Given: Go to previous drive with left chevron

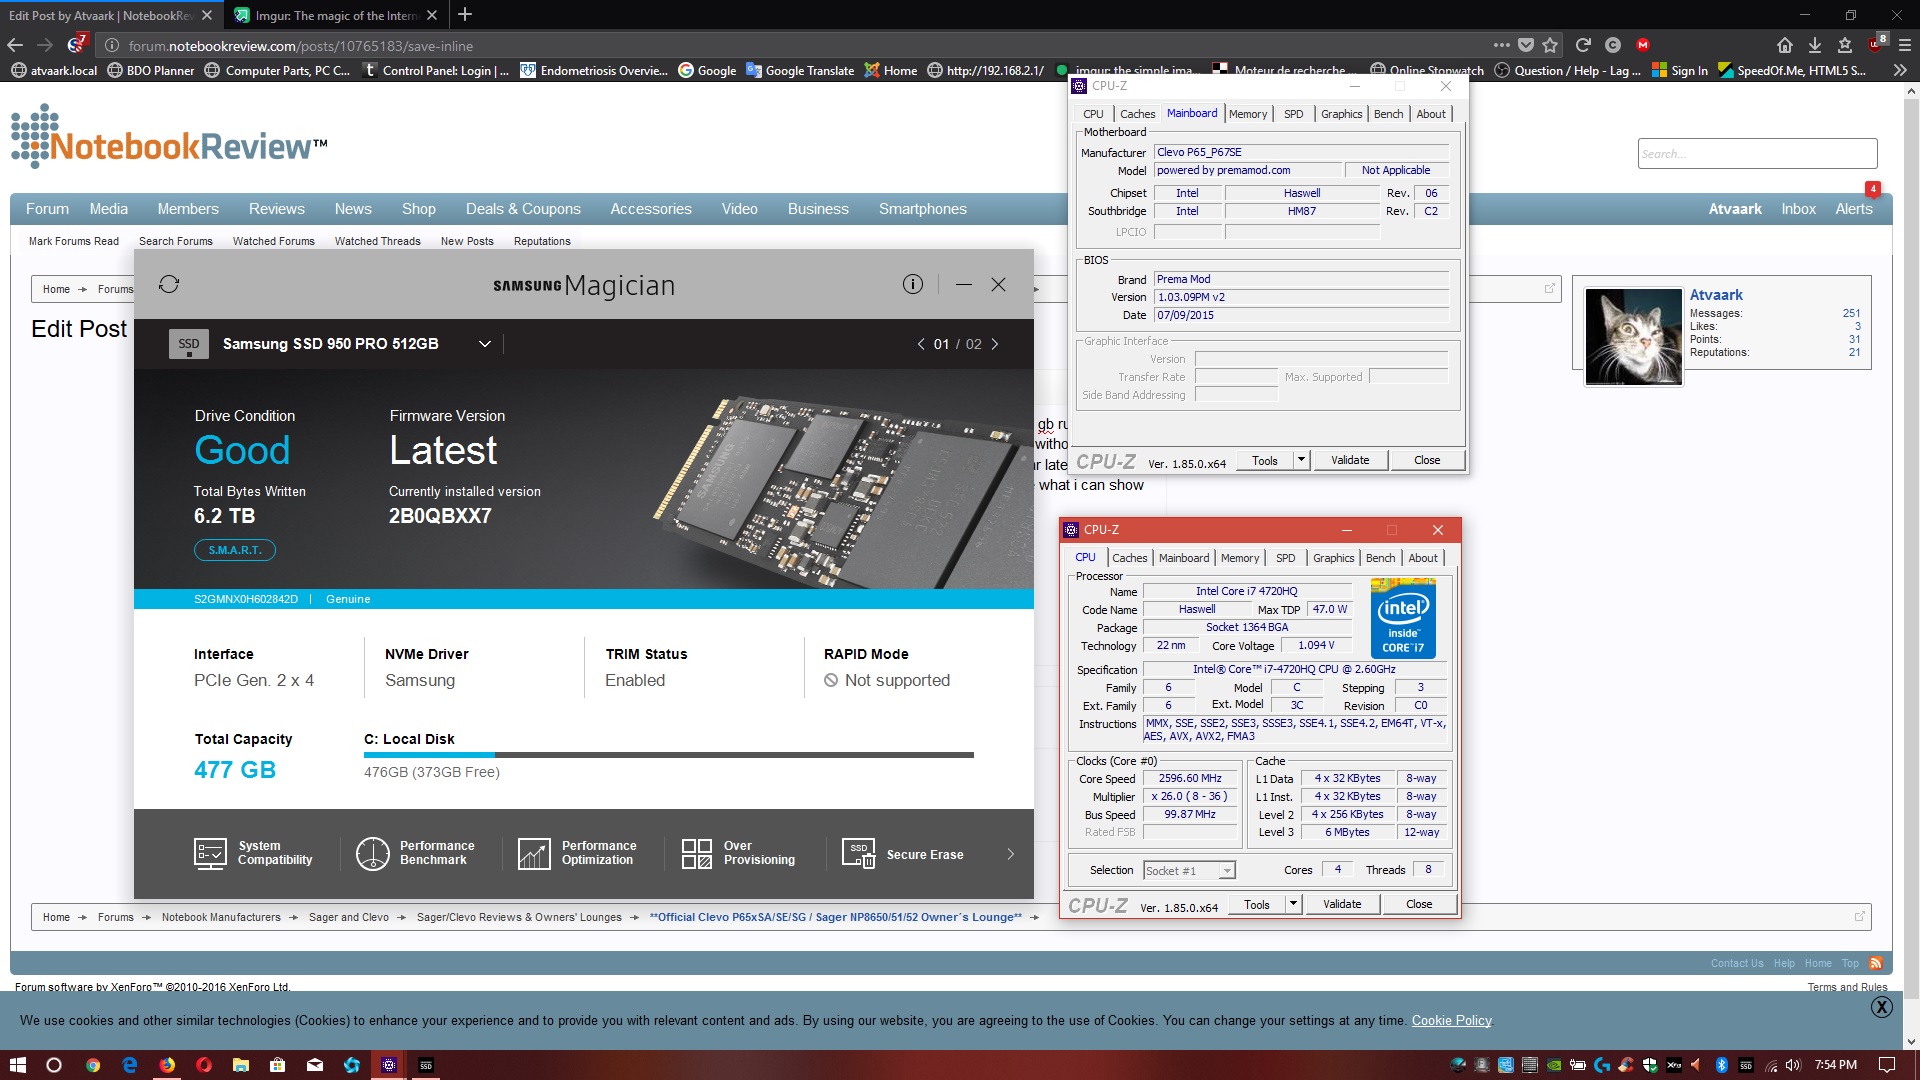Looking at the screenshot, I should 921,344.
